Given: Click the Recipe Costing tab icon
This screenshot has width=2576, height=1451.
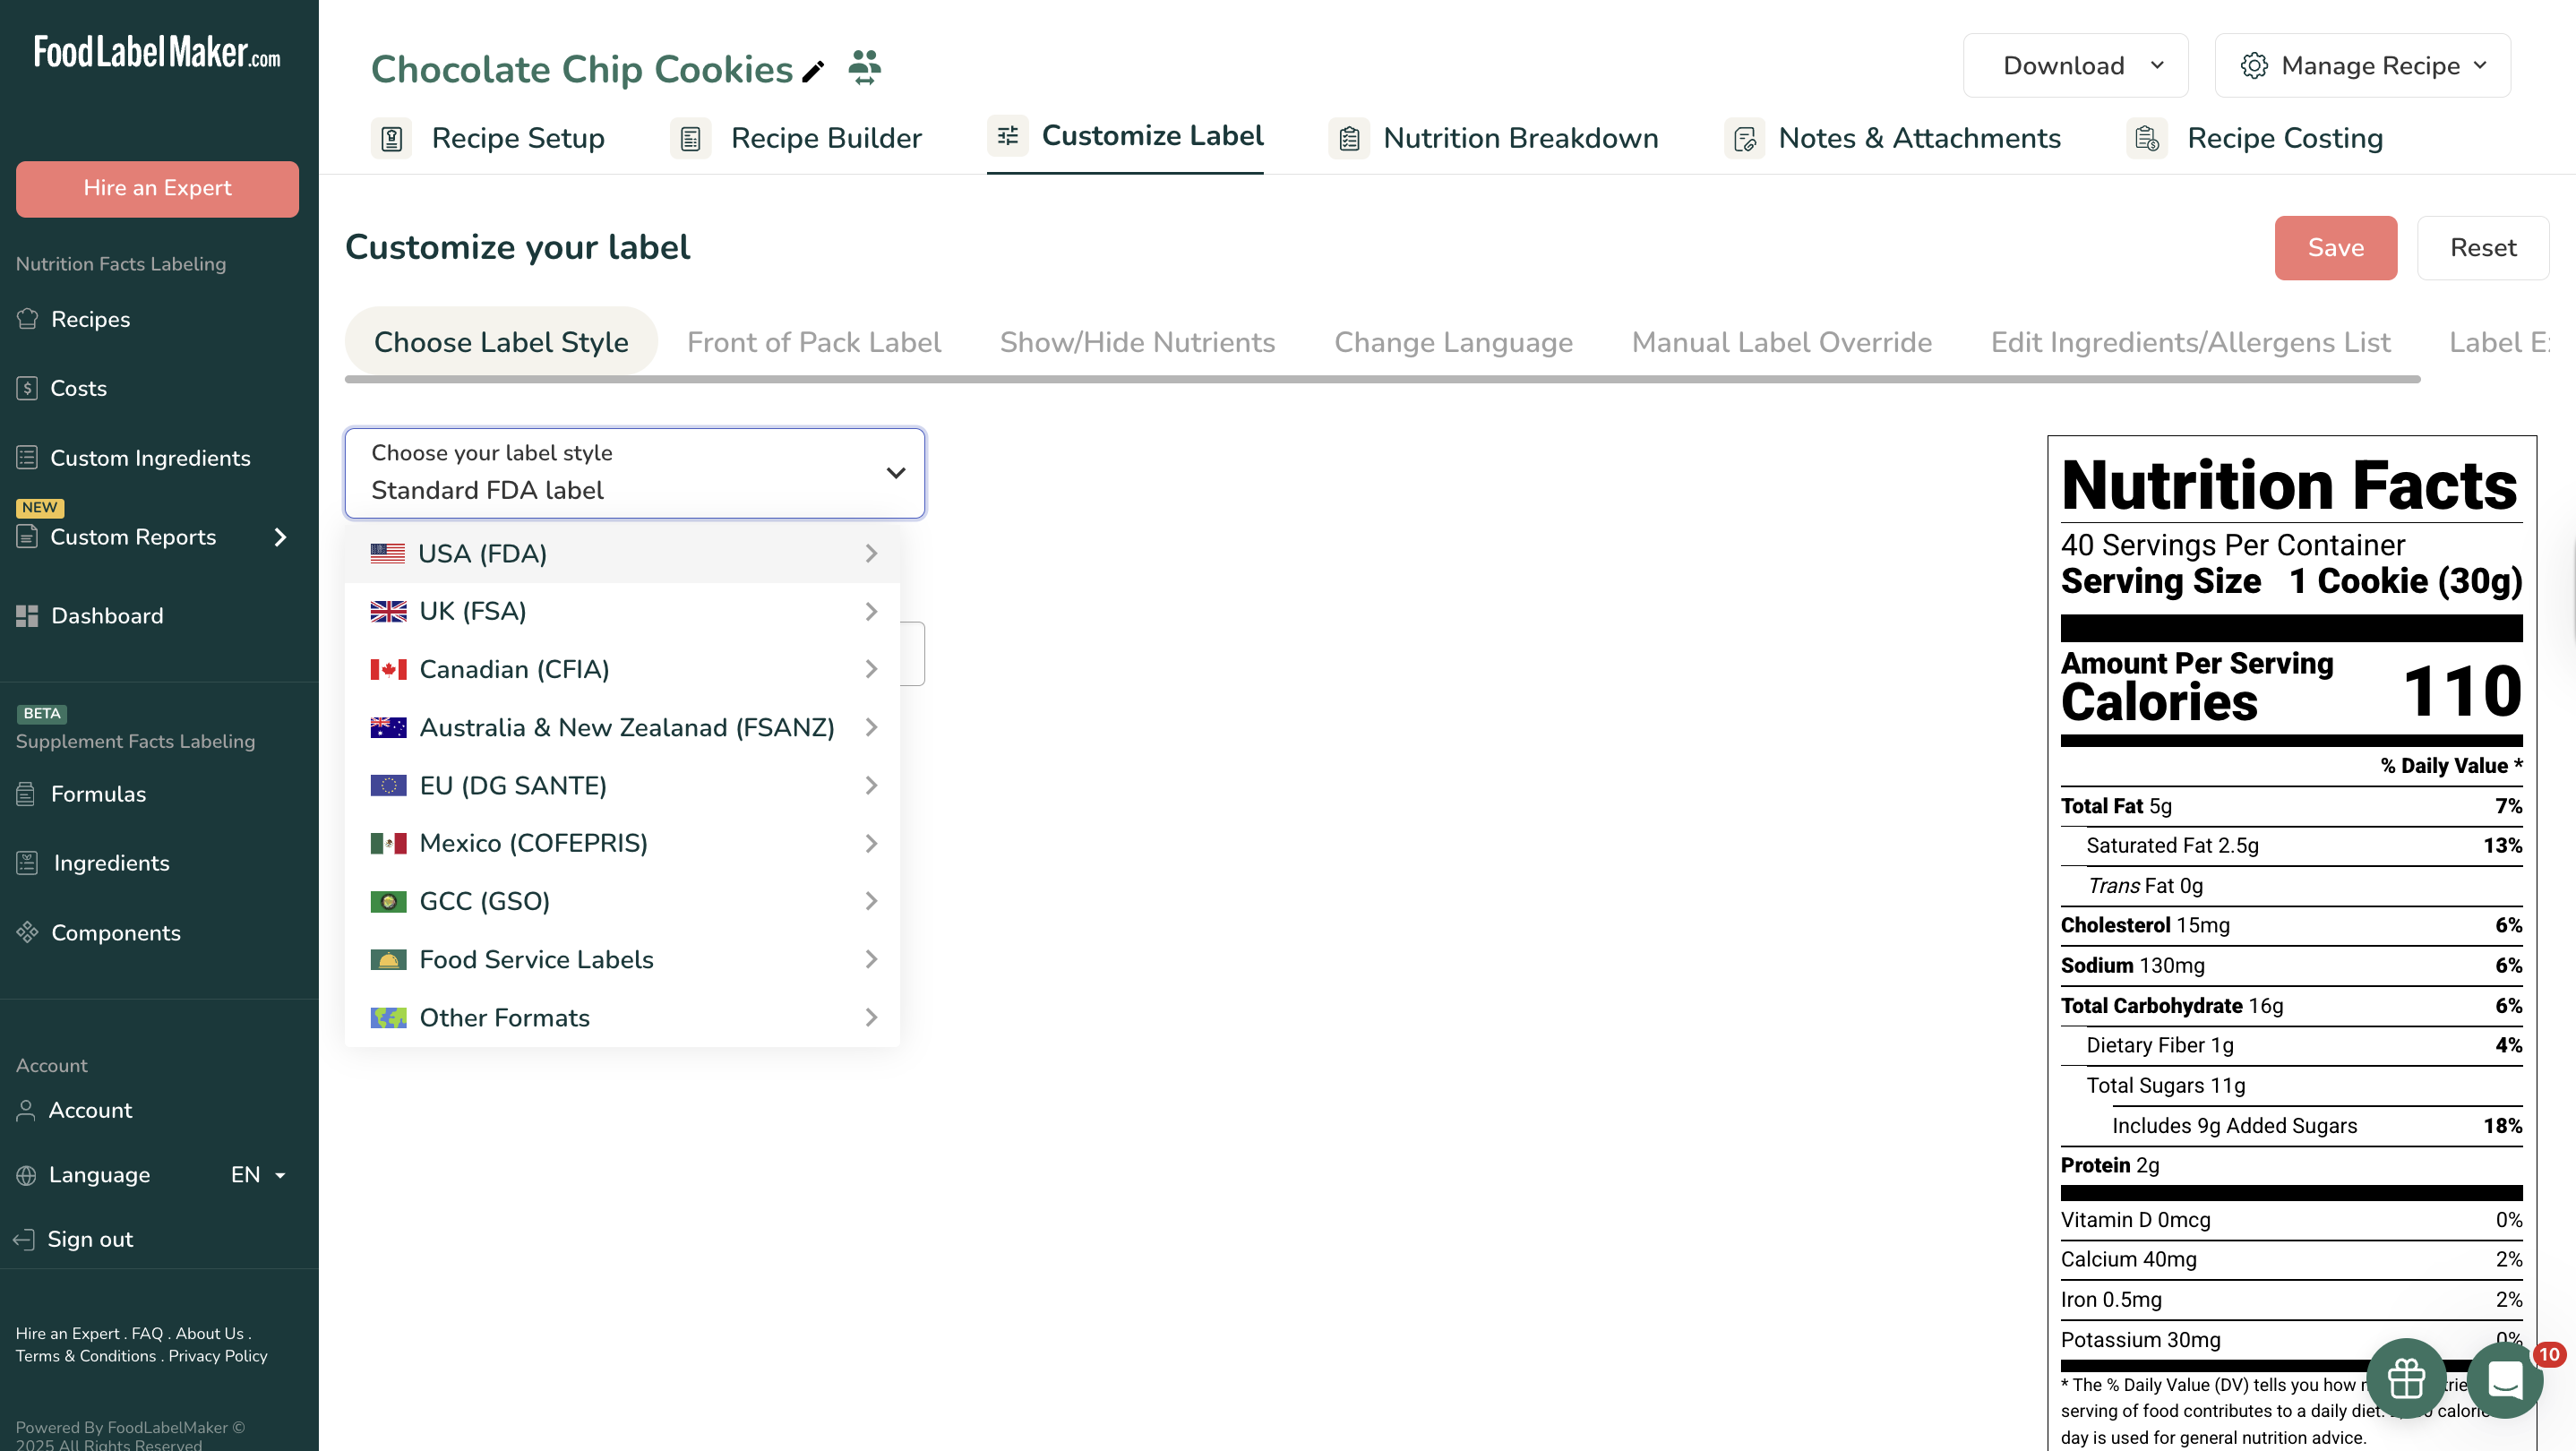Looking at the screenshot, I should coord(2146,138).
